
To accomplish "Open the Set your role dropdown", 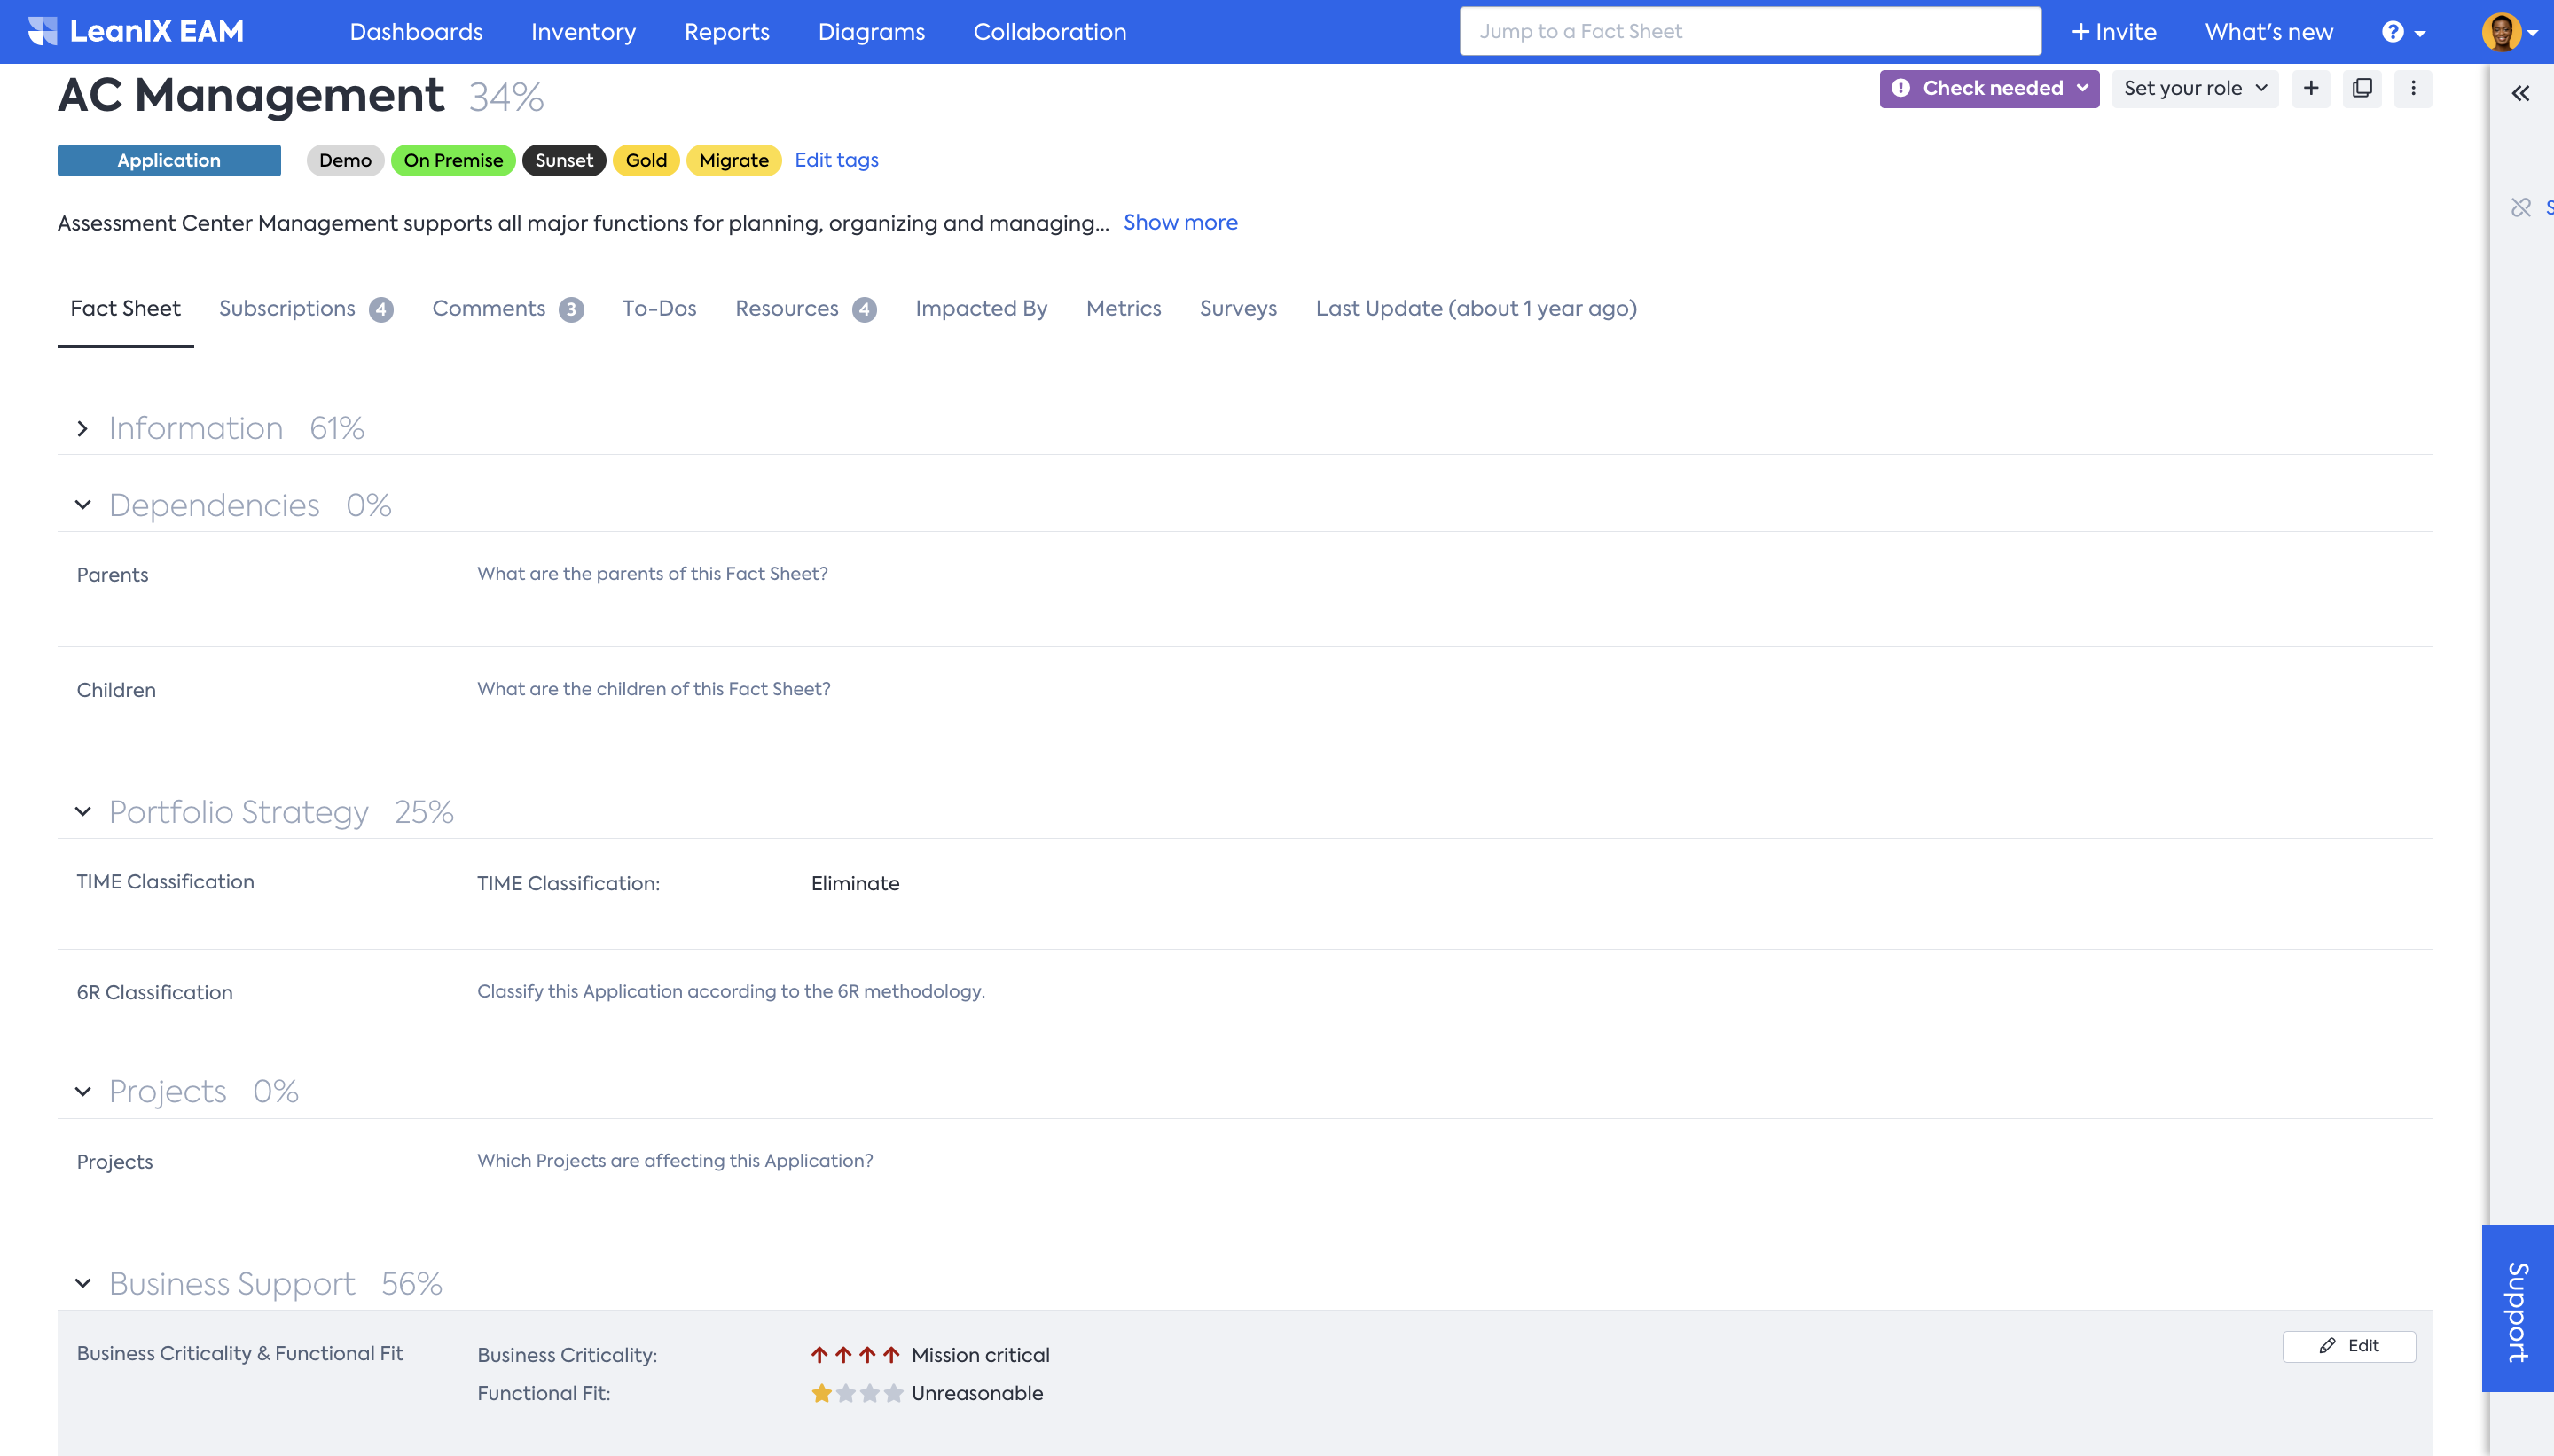I will point(2194,88).
